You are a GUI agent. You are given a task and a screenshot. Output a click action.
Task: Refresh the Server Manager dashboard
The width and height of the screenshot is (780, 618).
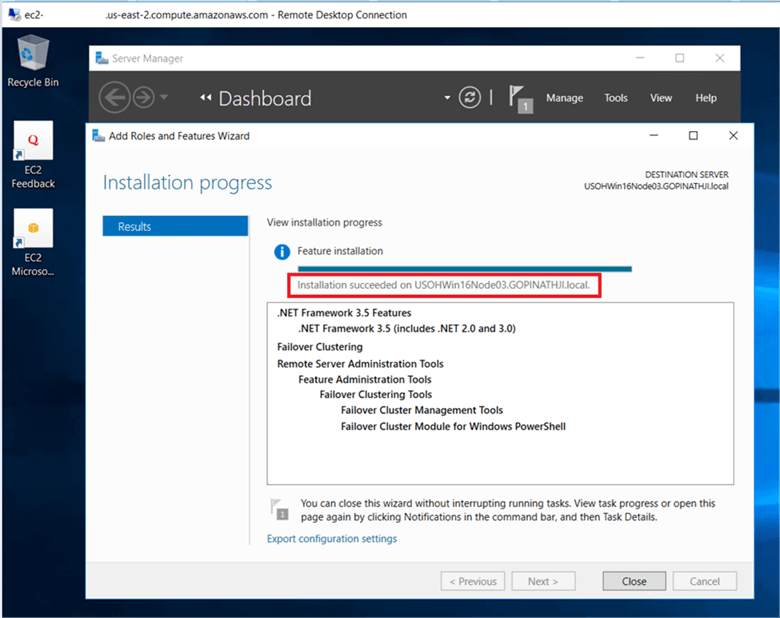click(470, 98)
